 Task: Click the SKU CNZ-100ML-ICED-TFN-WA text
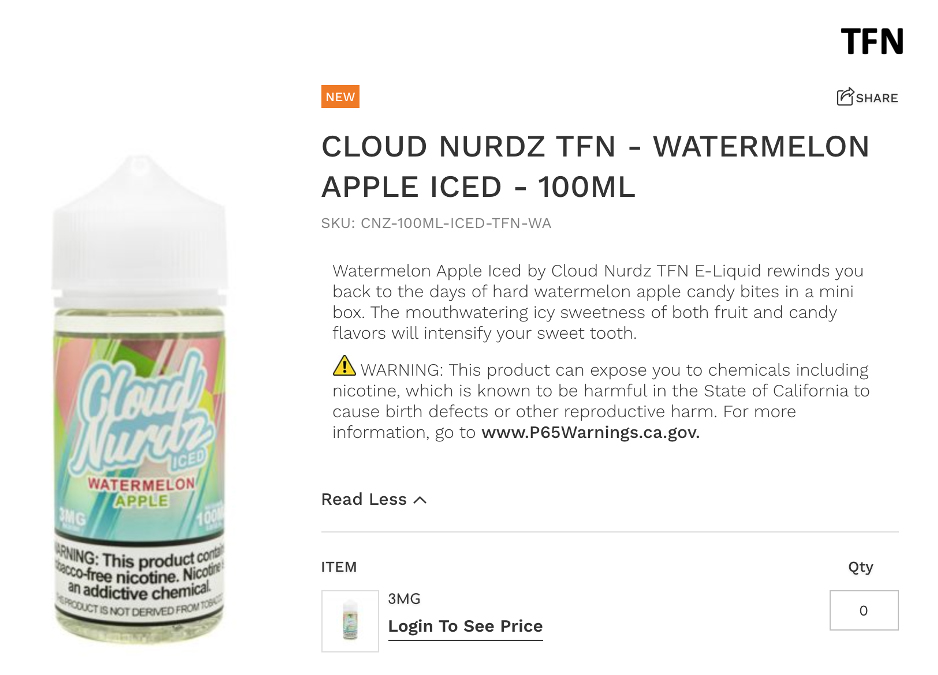[436, 223]
